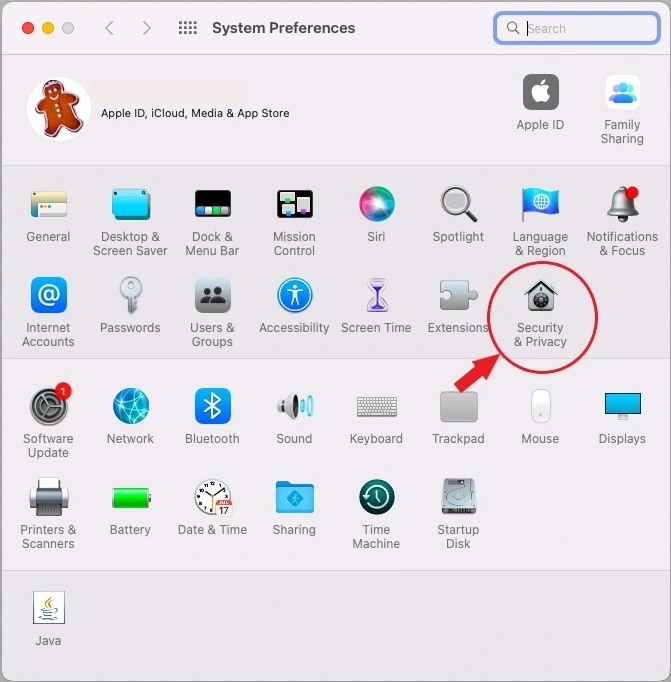Show all preferences via grid button

click(188, 28)
